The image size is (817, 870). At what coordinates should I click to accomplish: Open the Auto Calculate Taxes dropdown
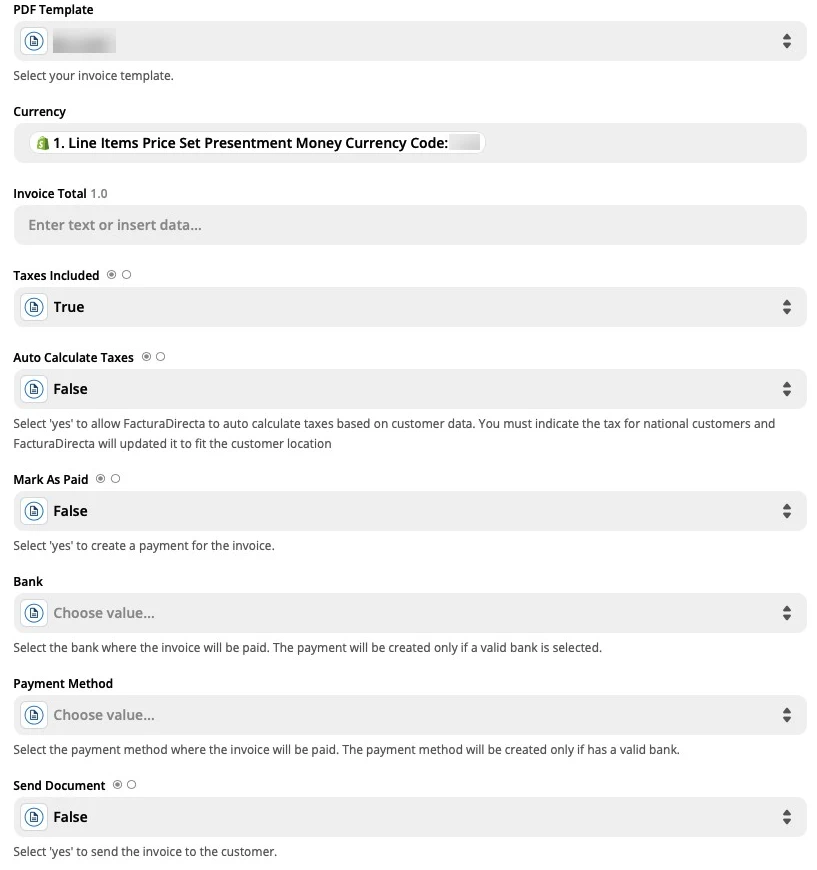point(786,389)
